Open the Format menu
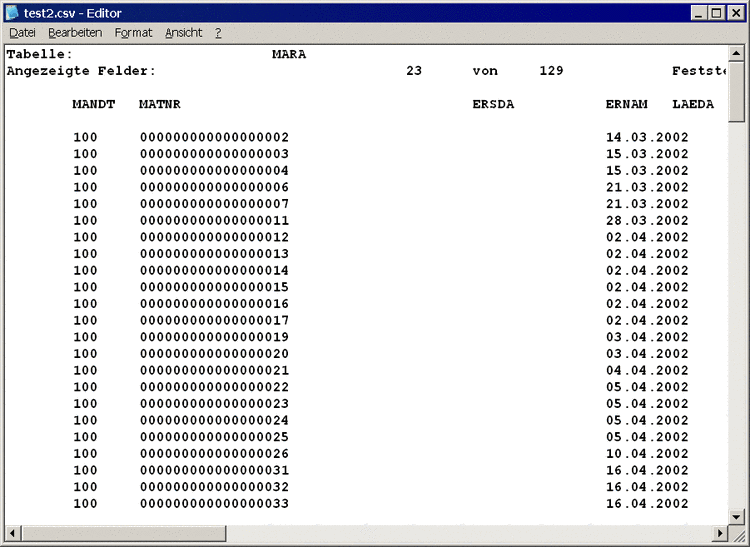Screen dimensions: 750x547 (133, 33)
